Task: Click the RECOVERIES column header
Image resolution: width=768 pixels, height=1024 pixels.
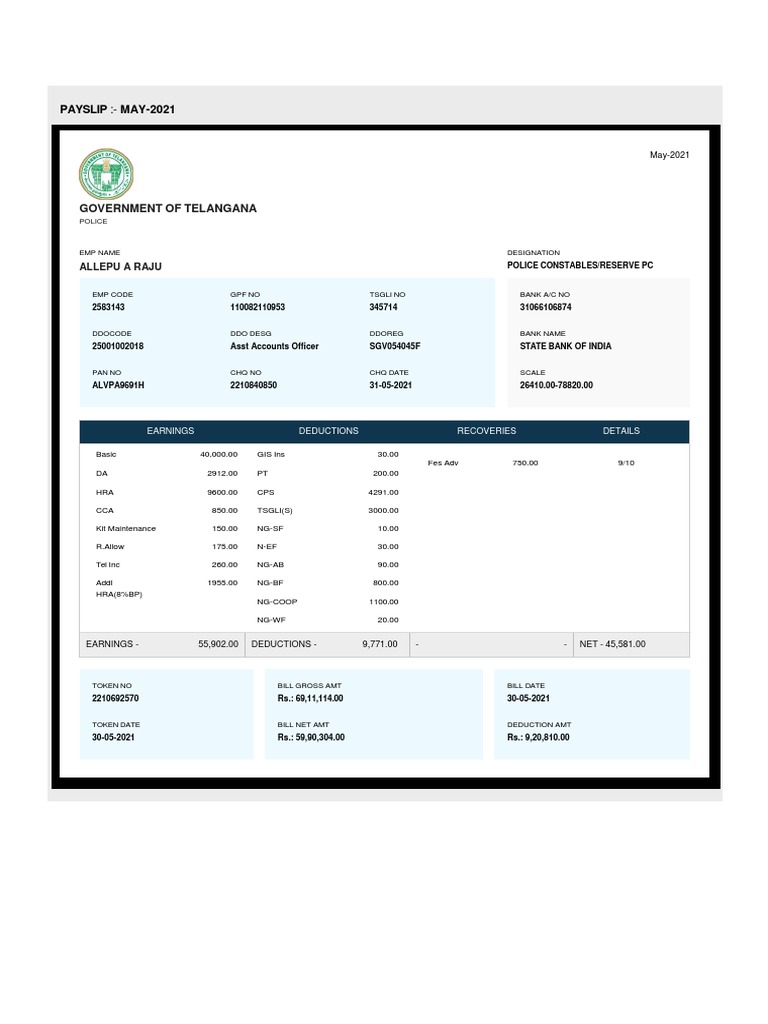Action: [487, 431]
